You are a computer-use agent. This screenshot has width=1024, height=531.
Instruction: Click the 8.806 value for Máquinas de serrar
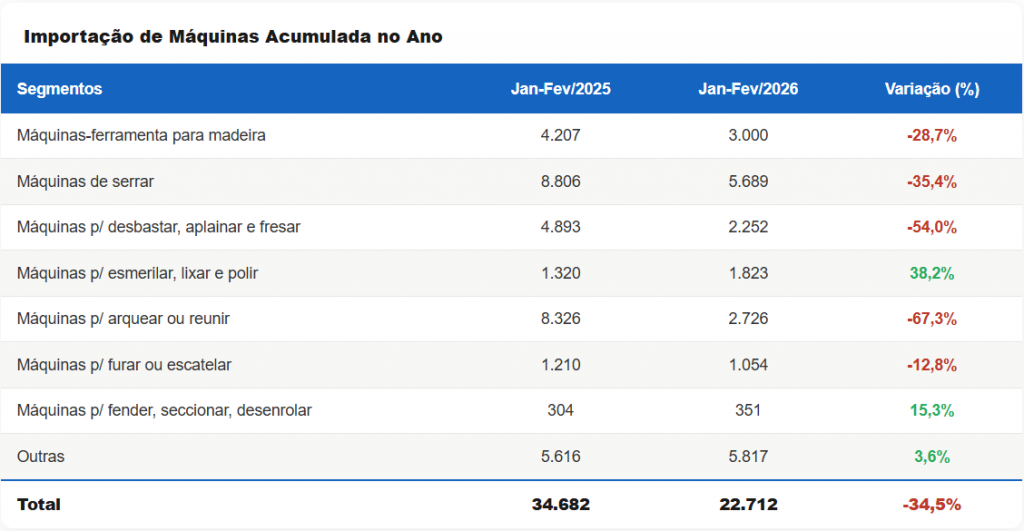click(560, 181)
